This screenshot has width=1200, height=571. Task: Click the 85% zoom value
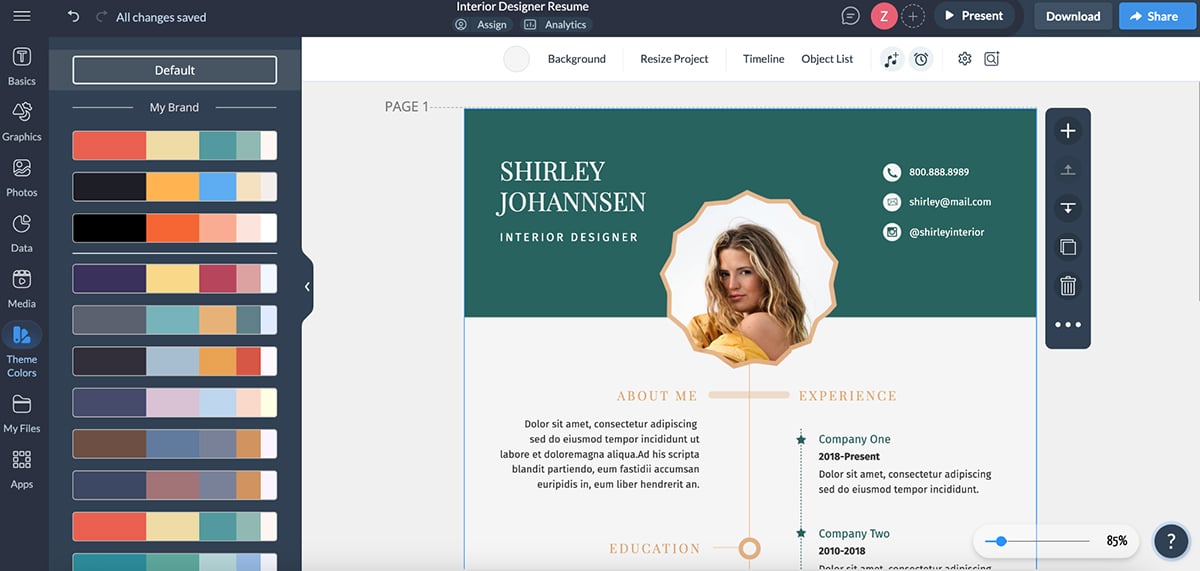tap(1116, 541)
